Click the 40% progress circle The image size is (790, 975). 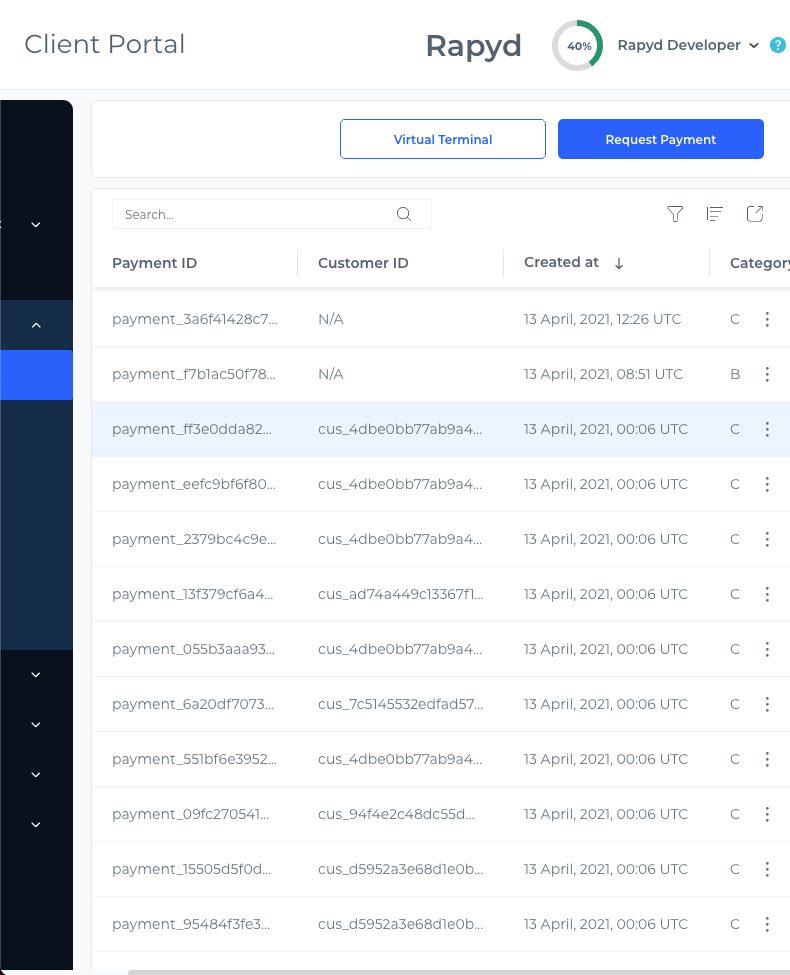[578, 45]
